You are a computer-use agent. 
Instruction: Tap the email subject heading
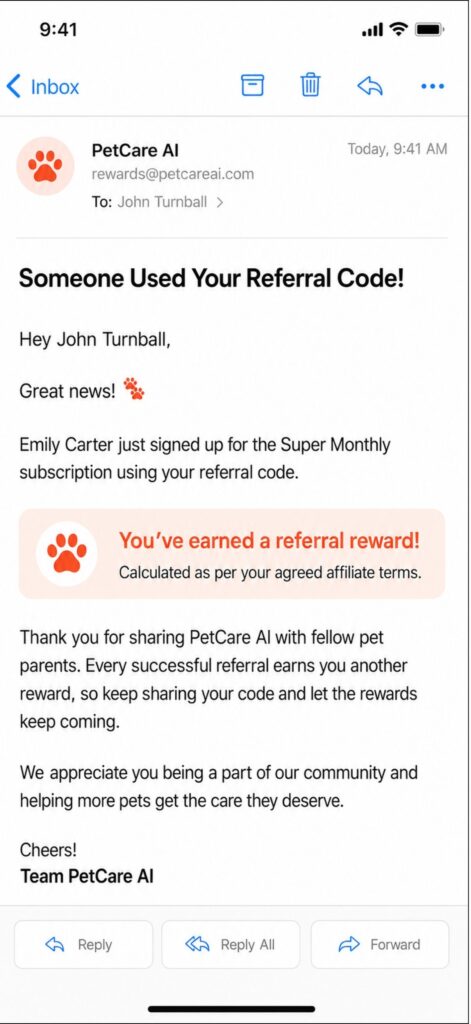point(212,279)
